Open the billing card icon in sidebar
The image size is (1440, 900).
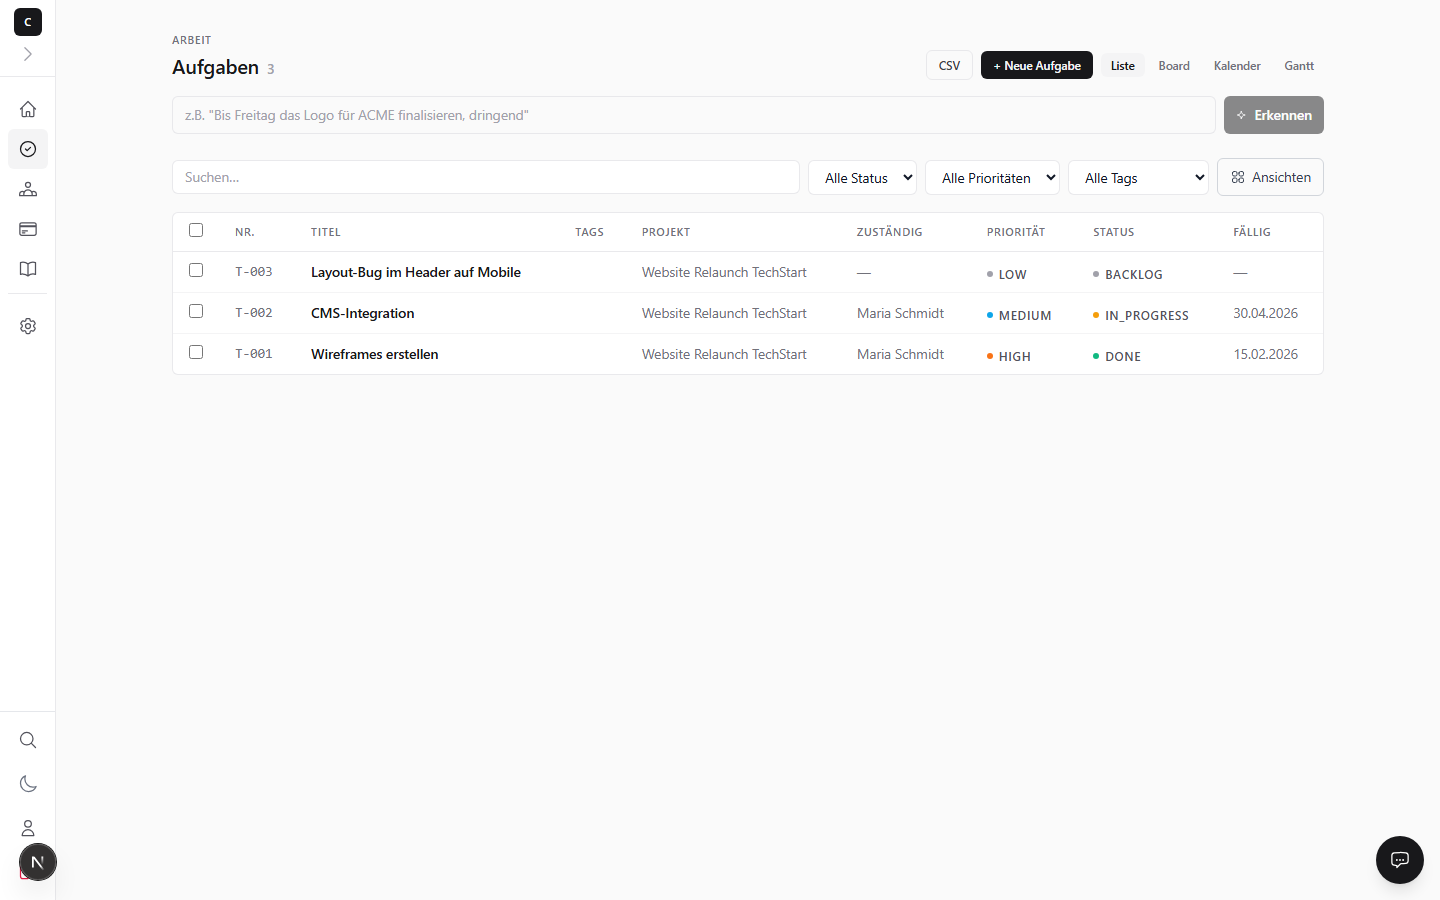[28, 229]
